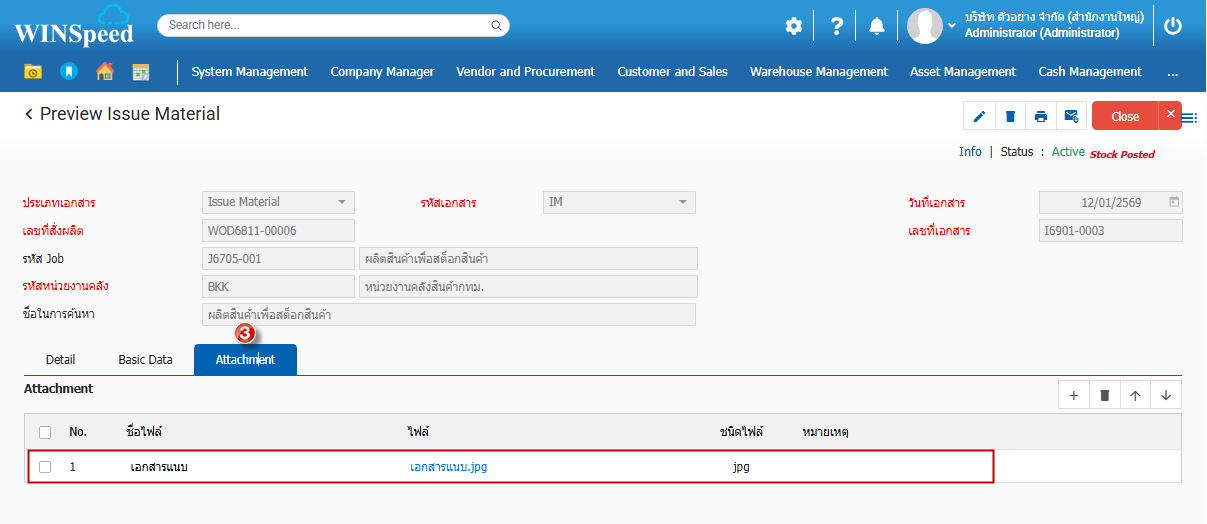This screenshot has width=1207, height=524.
Task: Move attachment down with arrow icon
Action: [1166, 395]
